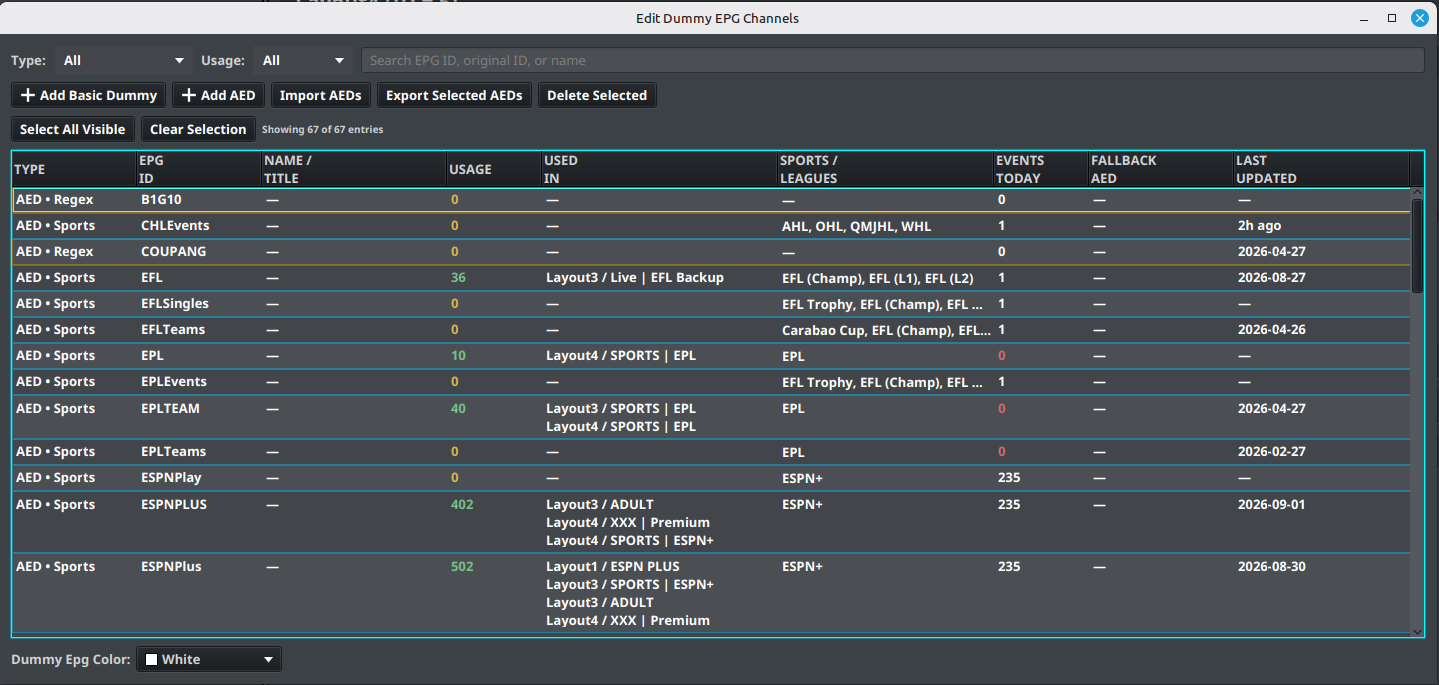The image size is (1439, 685).
Task: Sort by the EPG ID column header
Action: pyautogui.click(x=198, y=169)
